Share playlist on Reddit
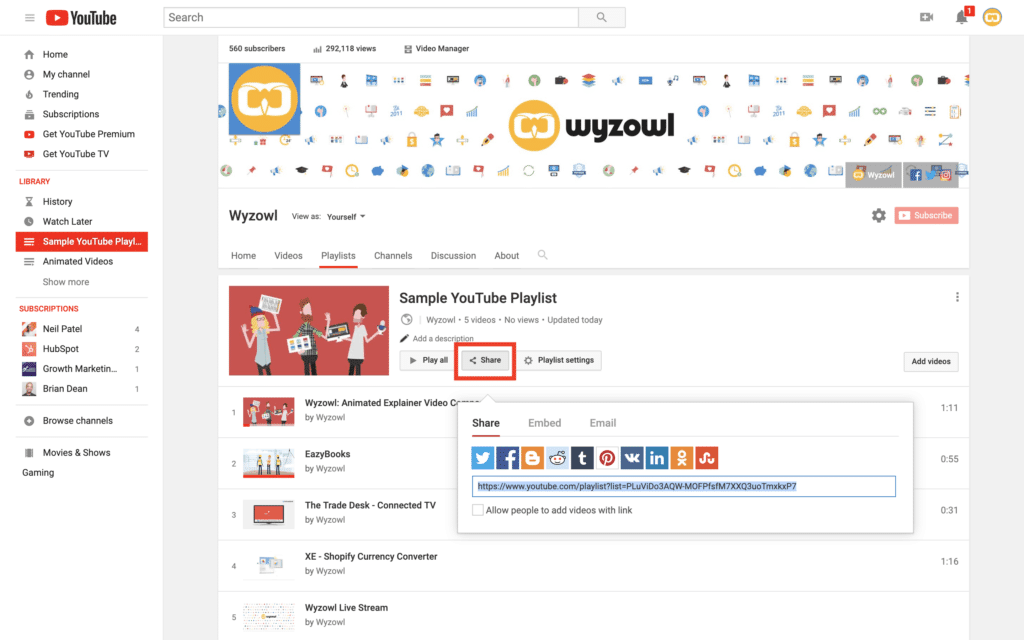Image resolution: width=1024 pixels, height=640 pixels. pyautogui.click(x=557, y=458)
